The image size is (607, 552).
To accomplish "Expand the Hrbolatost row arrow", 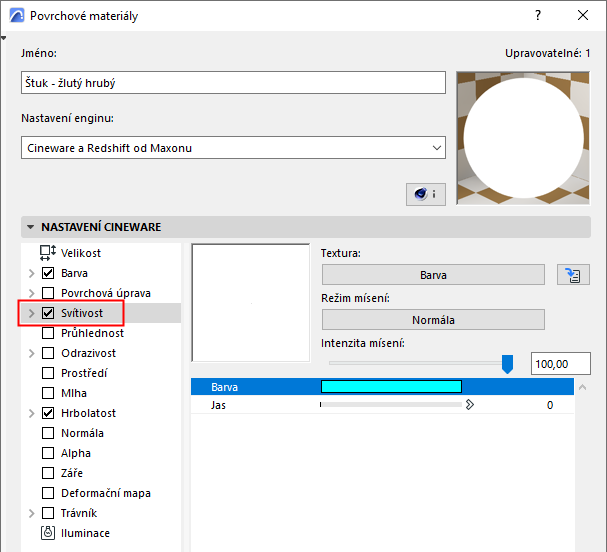I will pos(32,413).
